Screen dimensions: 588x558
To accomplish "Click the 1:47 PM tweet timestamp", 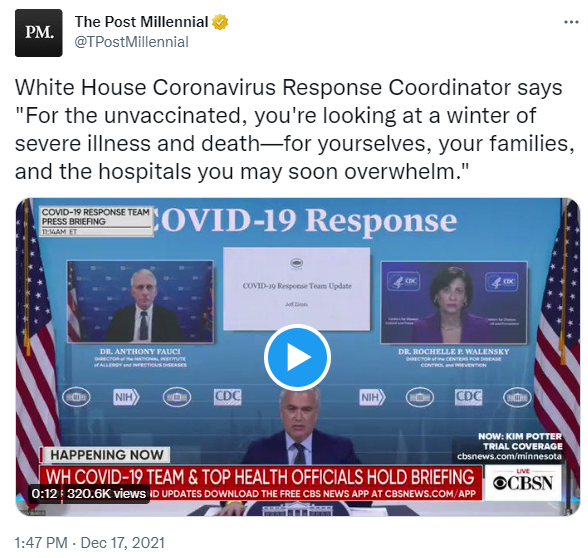I will click(x=41, y=543).
